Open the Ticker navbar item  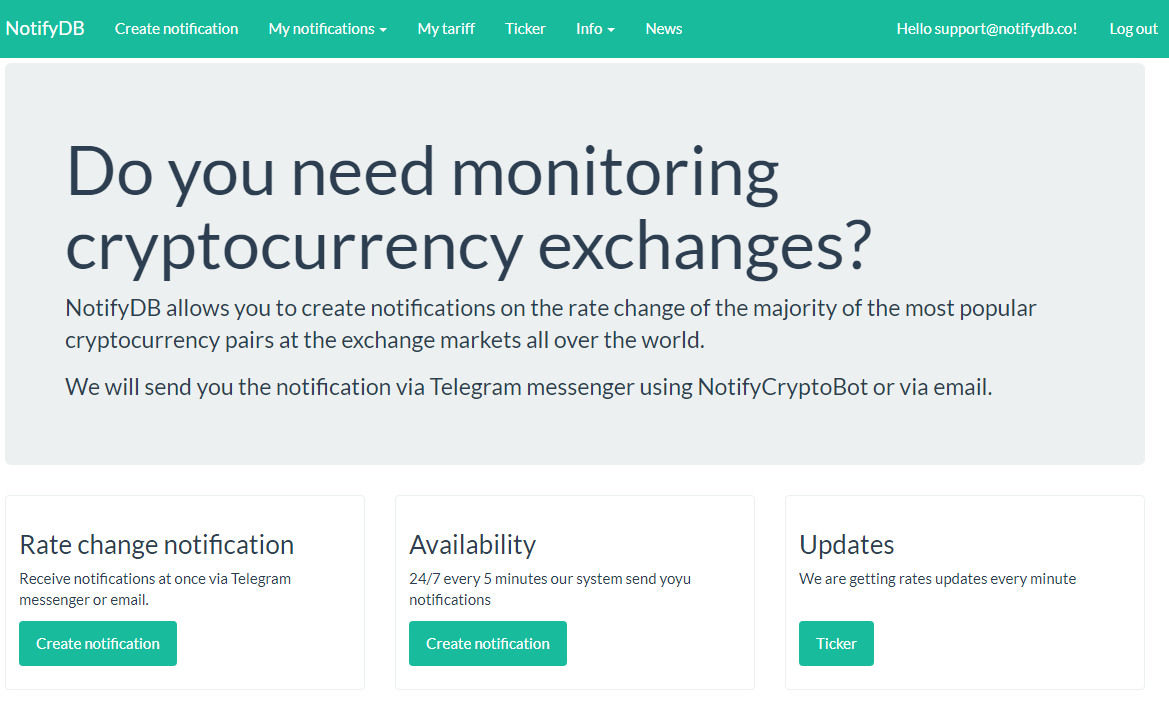click(525, 28)
